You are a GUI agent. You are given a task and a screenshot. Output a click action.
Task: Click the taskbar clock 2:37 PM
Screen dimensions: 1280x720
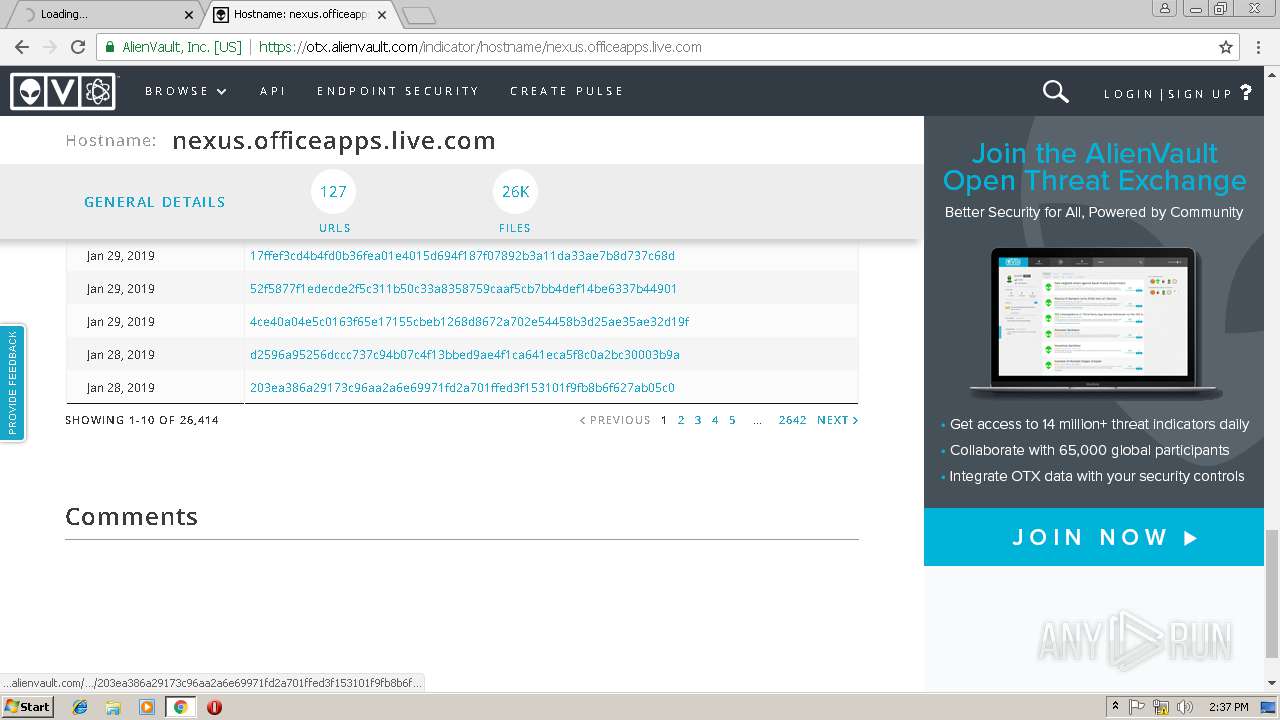coord(1229,707)
